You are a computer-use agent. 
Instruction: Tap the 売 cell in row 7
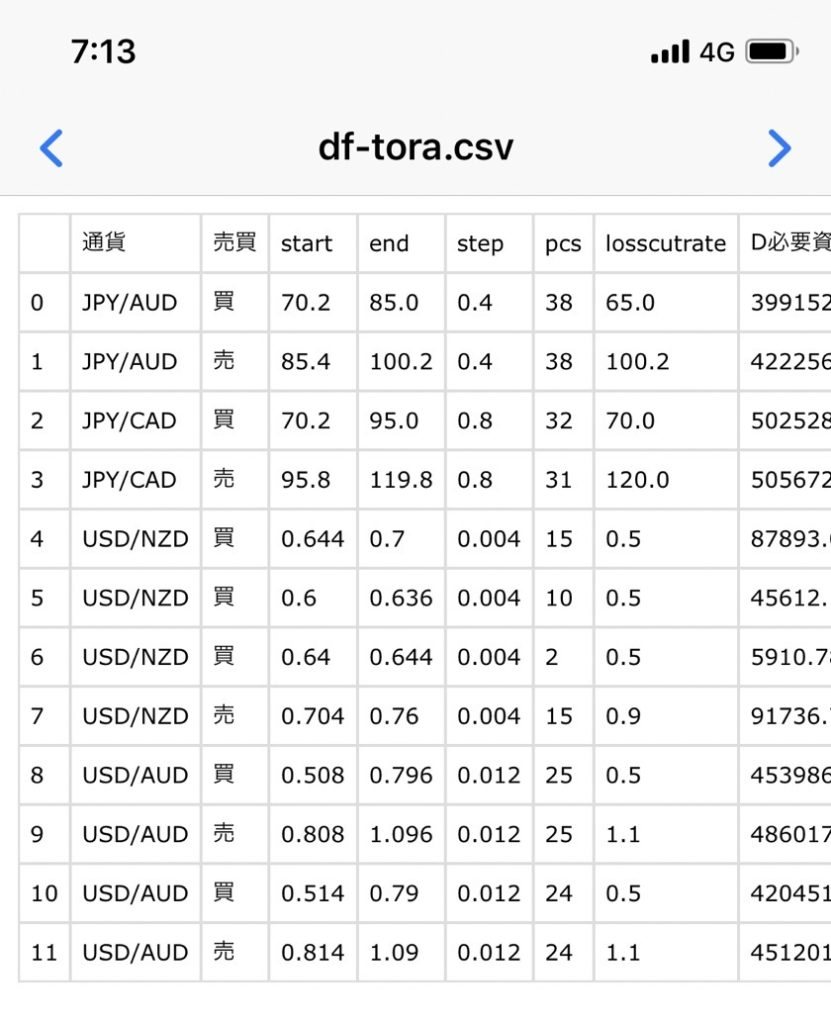pos(224,716)
